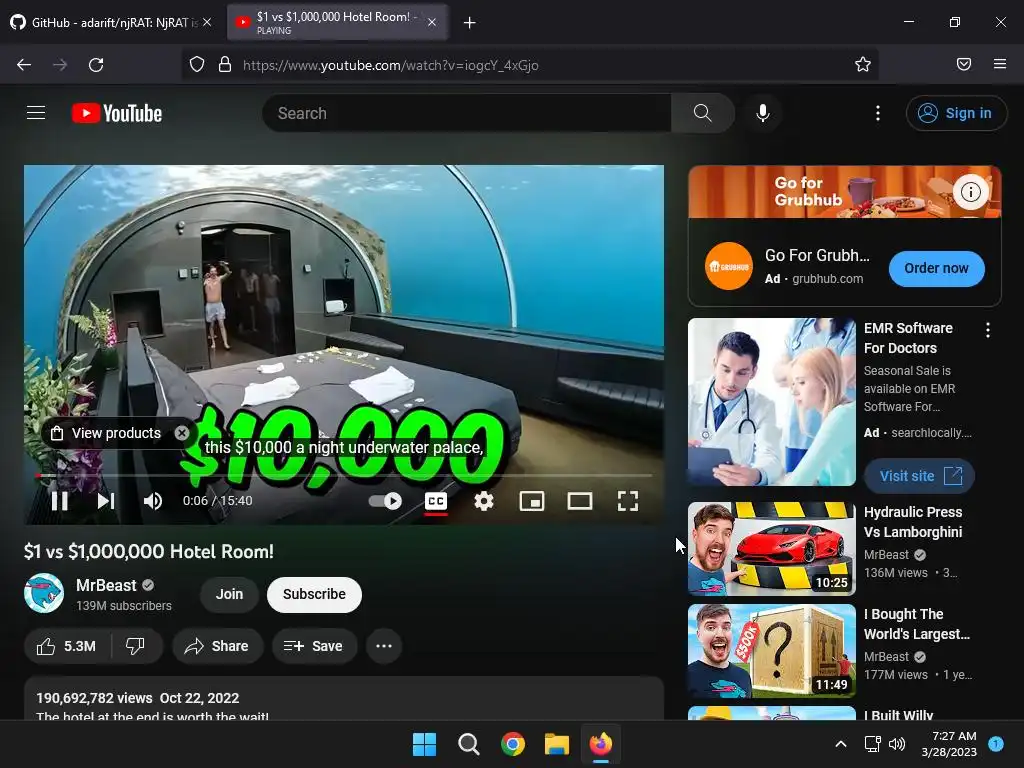1024x768 pixels.
Task: Open I Bought The World's Largest thumbnail
Action: 771,651
